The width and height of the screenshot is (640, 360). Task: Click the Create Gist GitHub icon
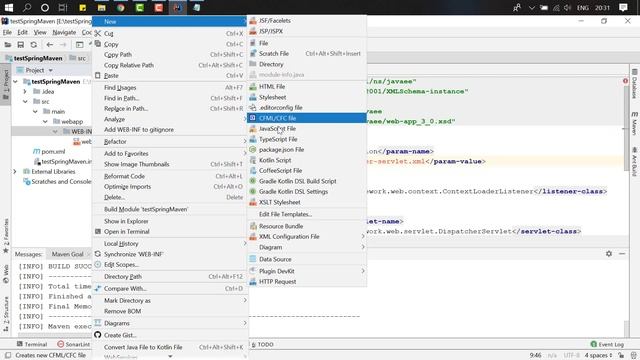[98, 335]
